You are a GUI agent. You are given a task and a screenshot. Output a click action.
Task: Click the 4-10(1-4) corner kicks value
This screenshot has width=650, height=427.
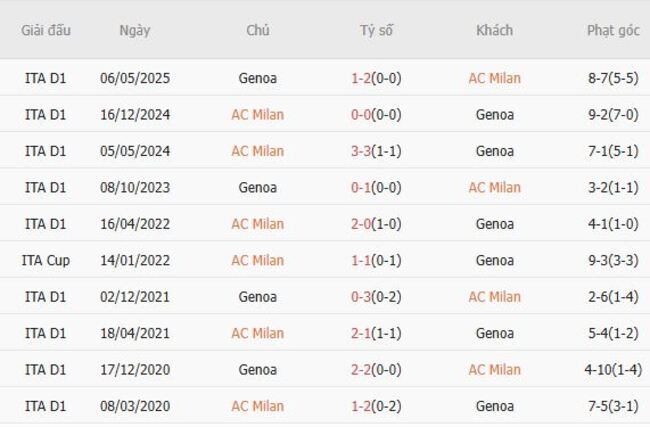tap(613, 369)
